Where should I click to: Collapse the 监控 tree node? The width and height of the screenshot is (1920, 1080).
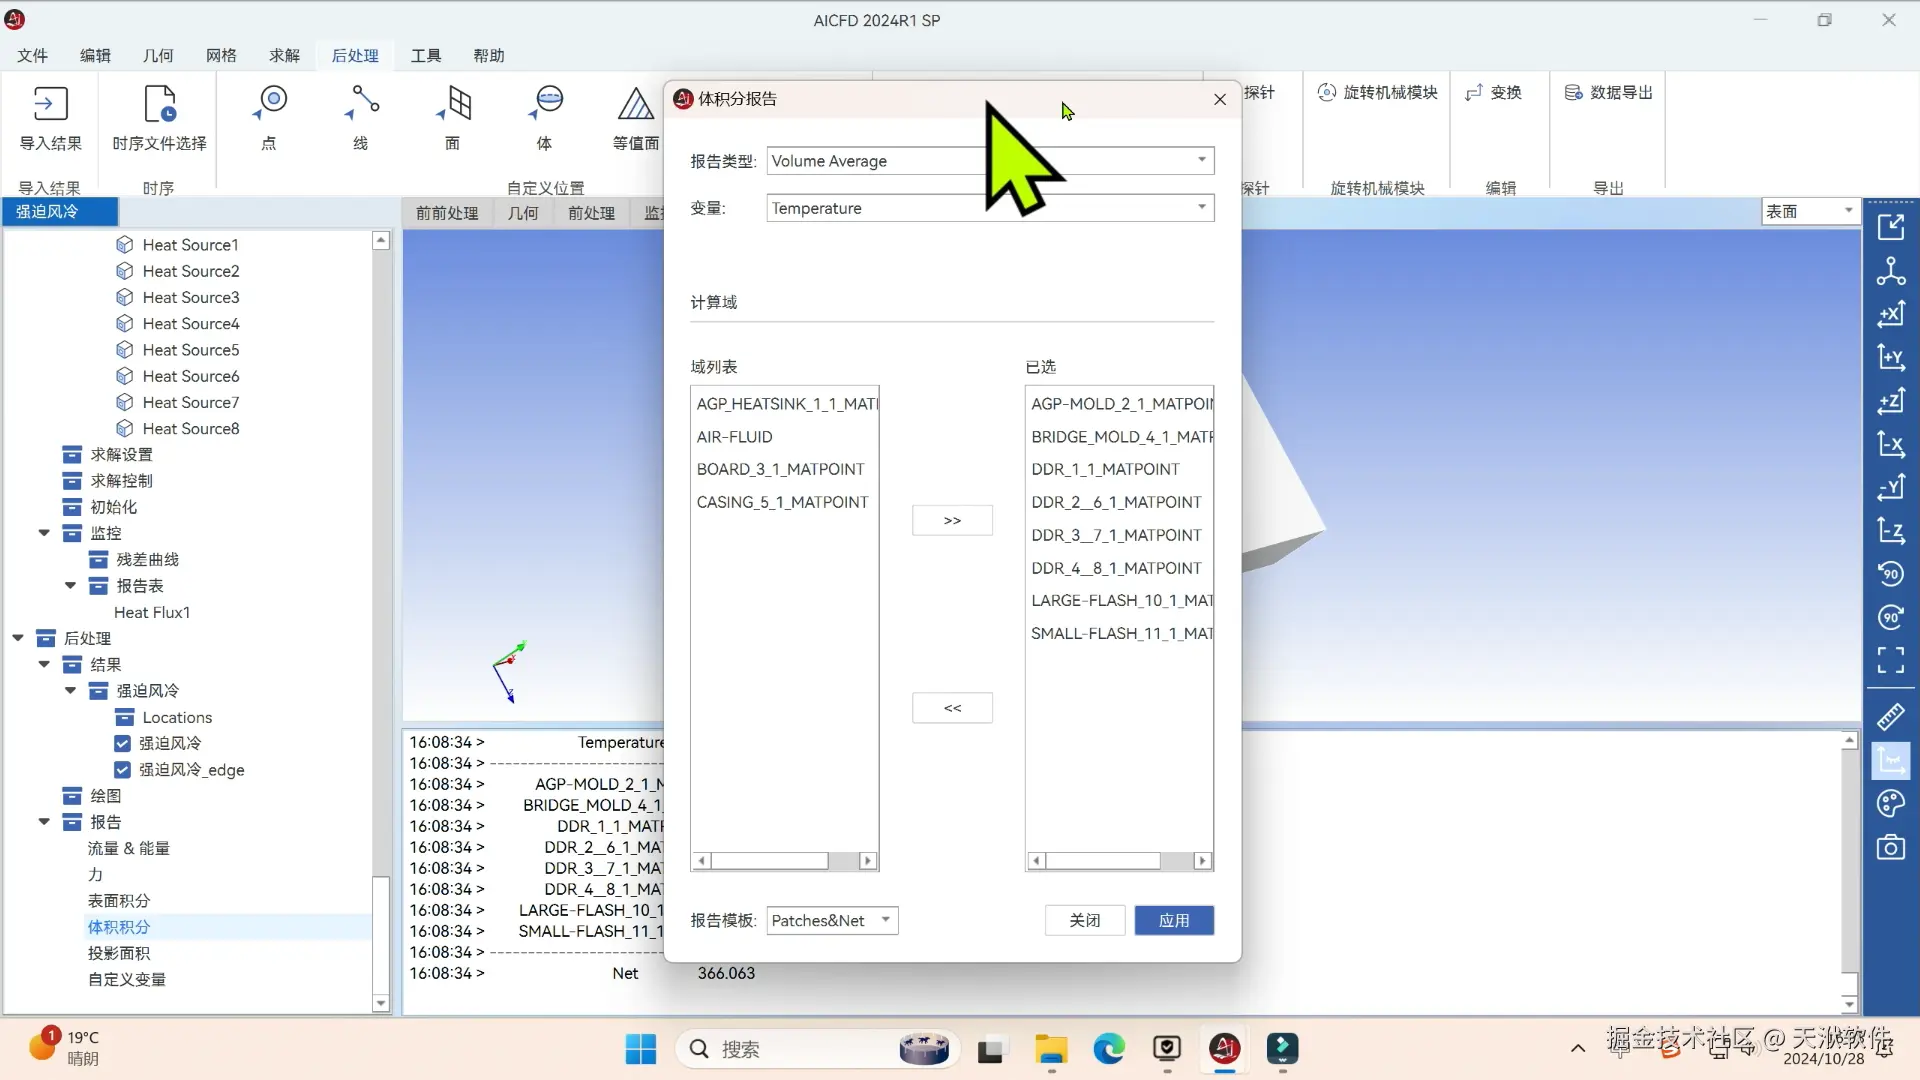click(x=44, y=533)
